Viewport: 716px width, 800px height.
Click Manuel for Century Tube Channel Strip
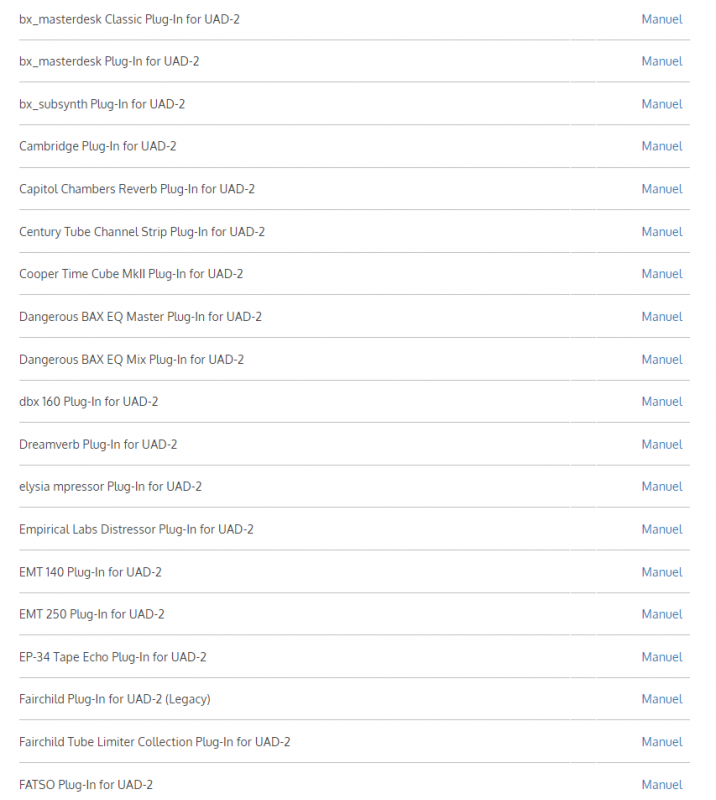pyautogui.click(x=662, y=232)
